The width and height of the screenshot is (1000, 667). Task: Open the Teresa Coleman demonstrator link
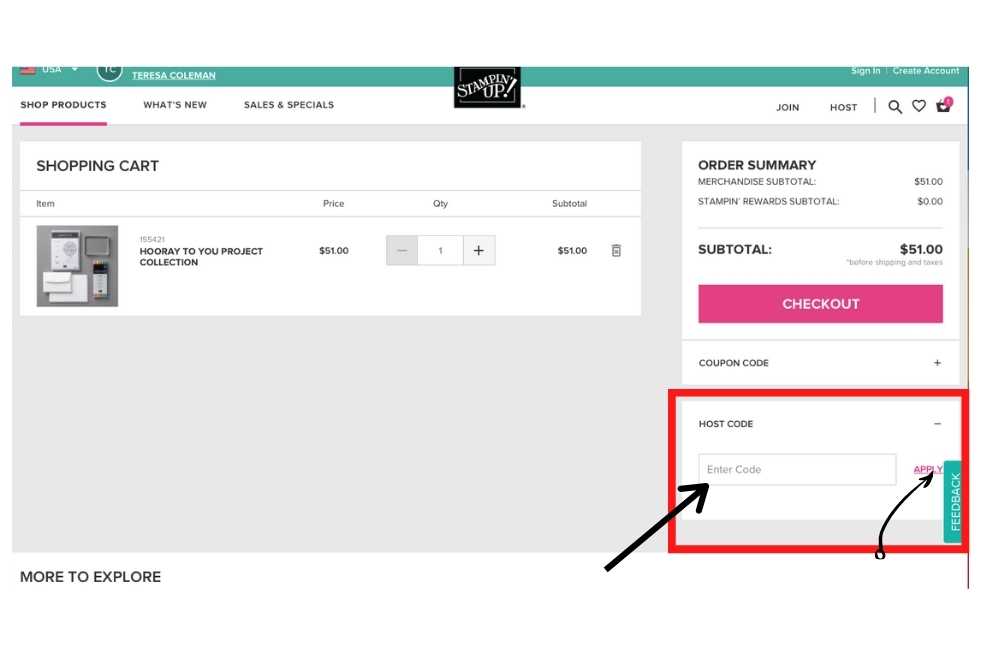coord(173,75)
